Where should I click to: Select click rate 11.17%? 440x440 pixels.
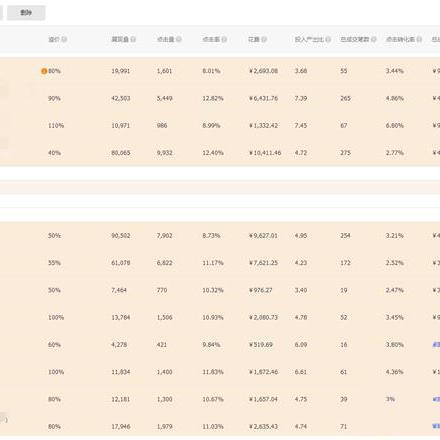tap(213, 263)
